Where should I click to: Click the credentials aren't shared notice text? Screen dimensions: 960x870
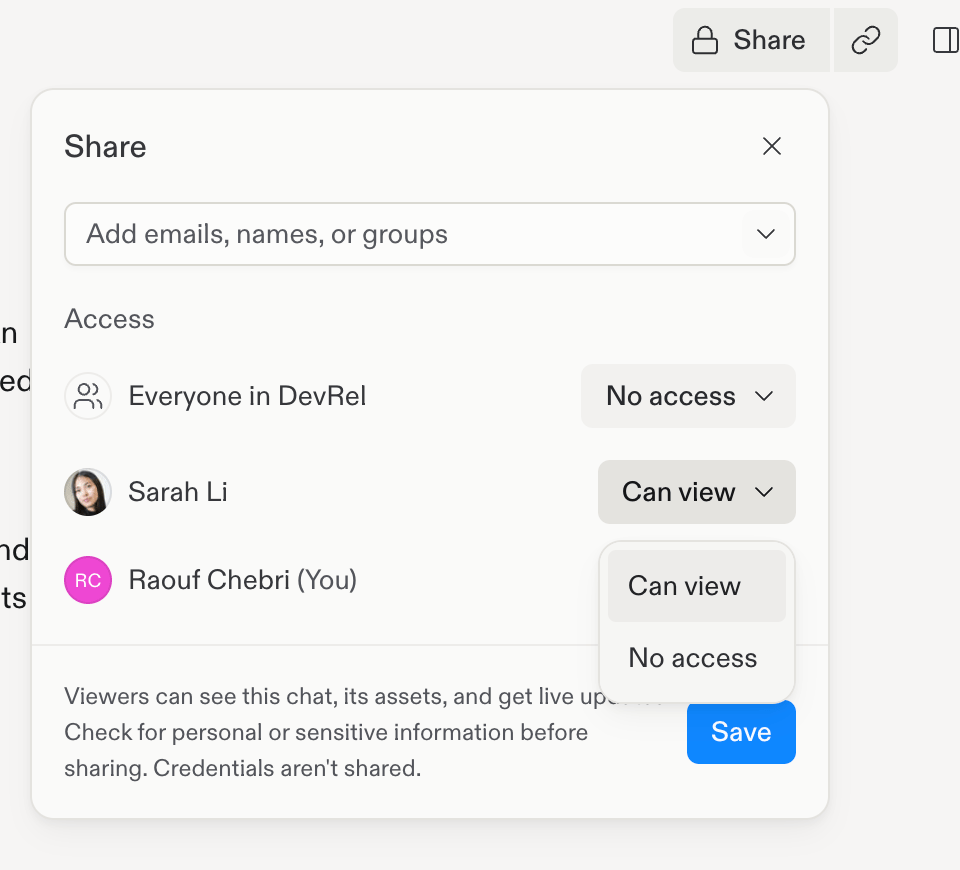[x=287, y=768]
